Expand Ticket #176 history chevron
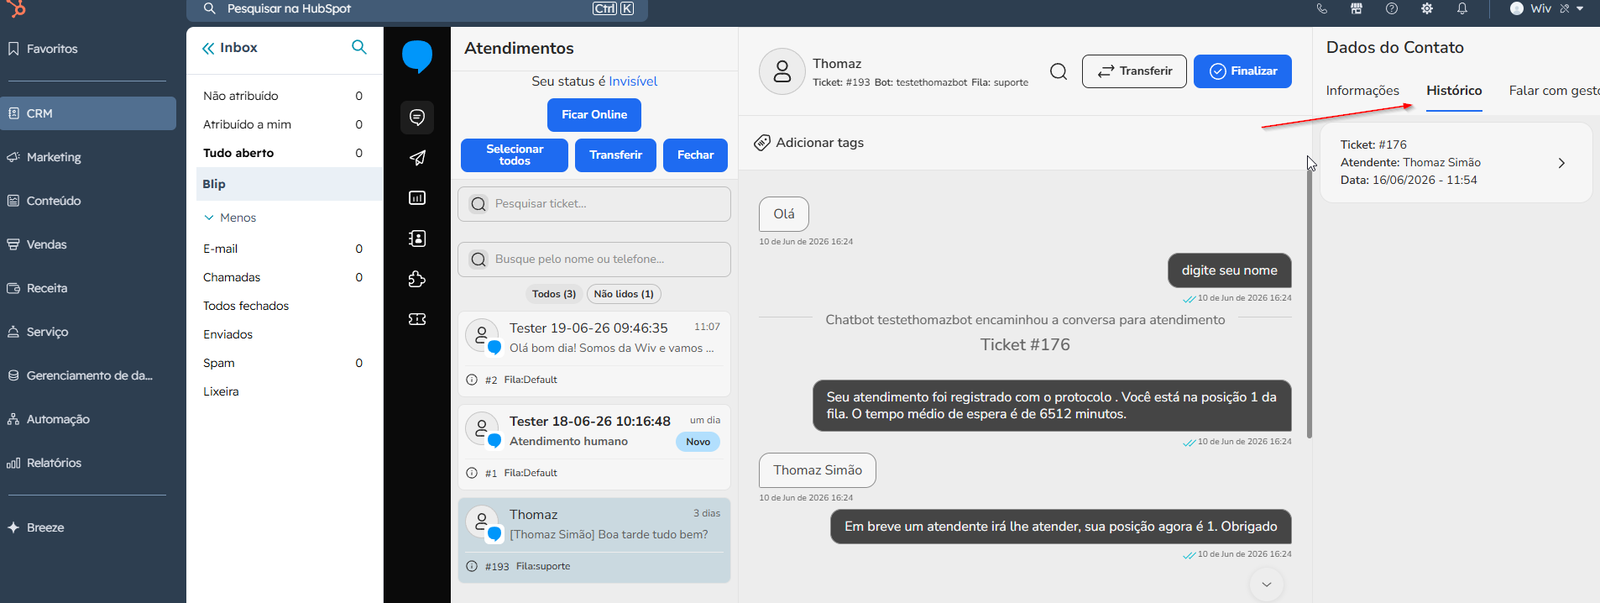 tap(1561, 163)
